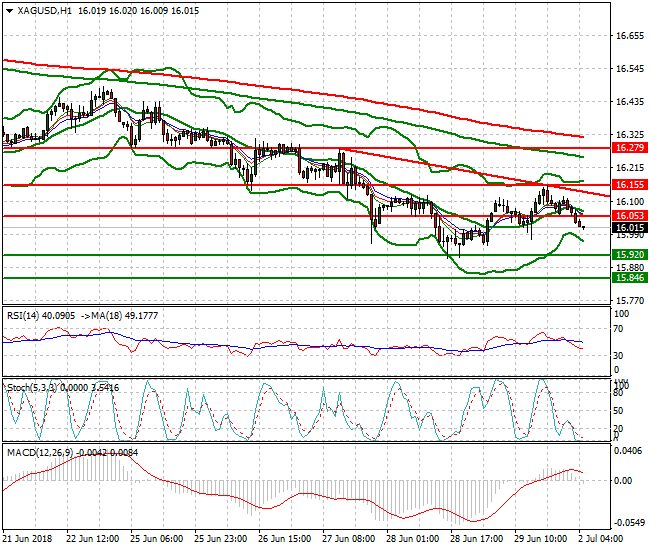Screen dimensions: 650x550
Task: Open the chart dropdown triangle beside XAGUSD,H1
Action: 10,11
